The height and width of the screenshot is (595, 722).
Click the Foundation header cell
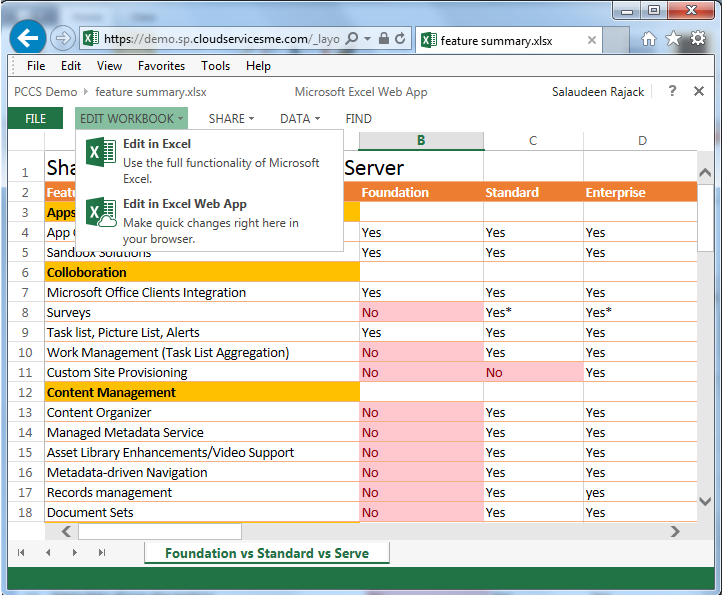click(421, 192)
